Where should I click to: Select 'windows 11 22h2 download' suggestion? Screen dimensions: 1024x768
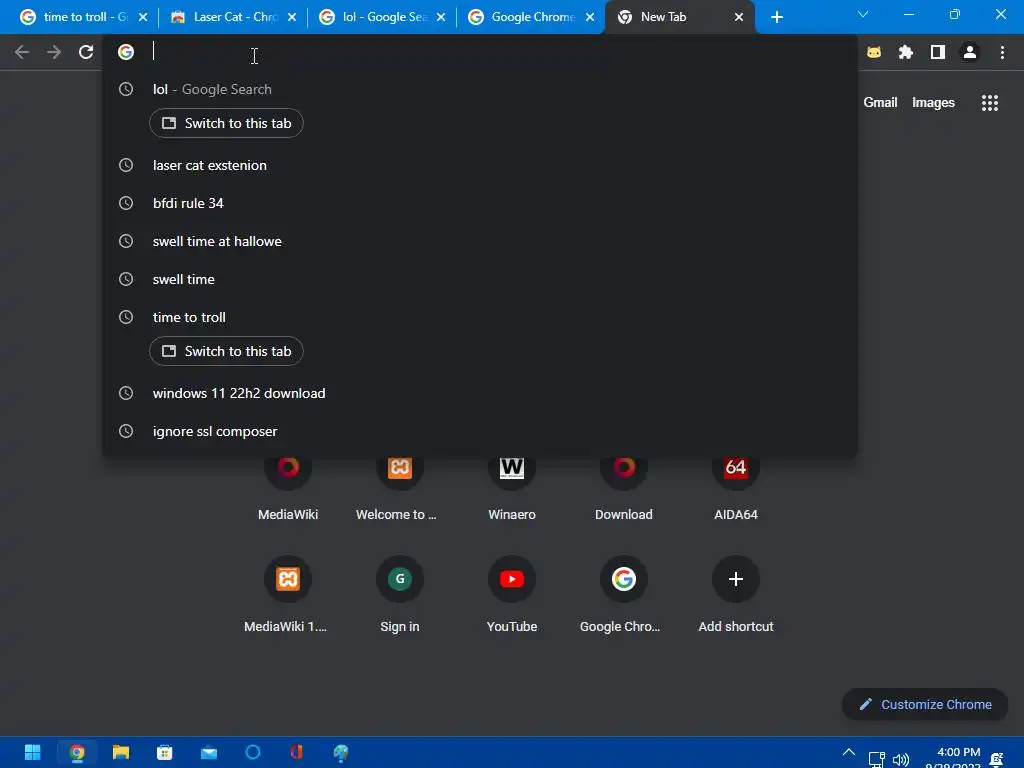tap(480, 393)
